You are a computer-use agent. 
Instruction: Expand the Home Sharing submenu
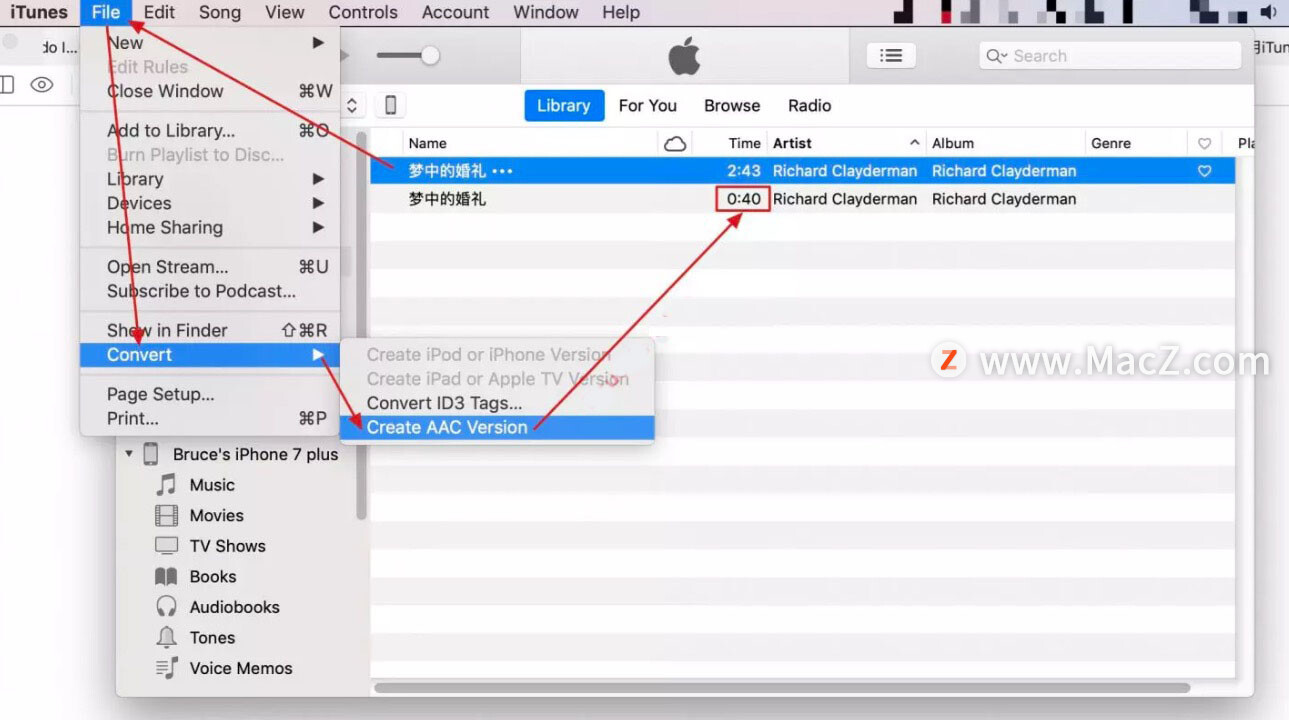[210, 227]
